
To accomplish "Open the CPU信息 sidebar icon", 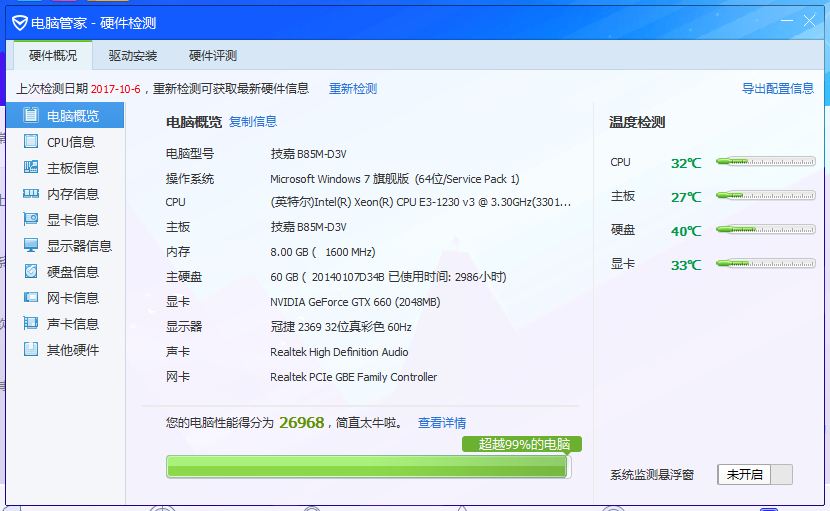I will point(31,141).
